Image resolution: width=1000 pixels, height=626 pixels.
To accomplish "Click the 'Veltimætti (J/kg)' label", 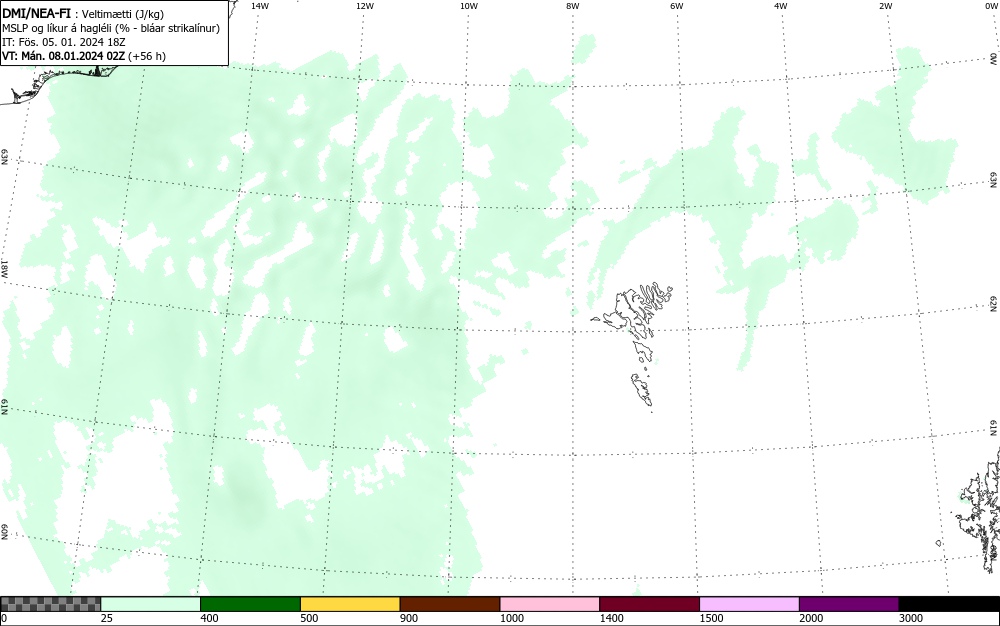I will click(x=124, y=14).
